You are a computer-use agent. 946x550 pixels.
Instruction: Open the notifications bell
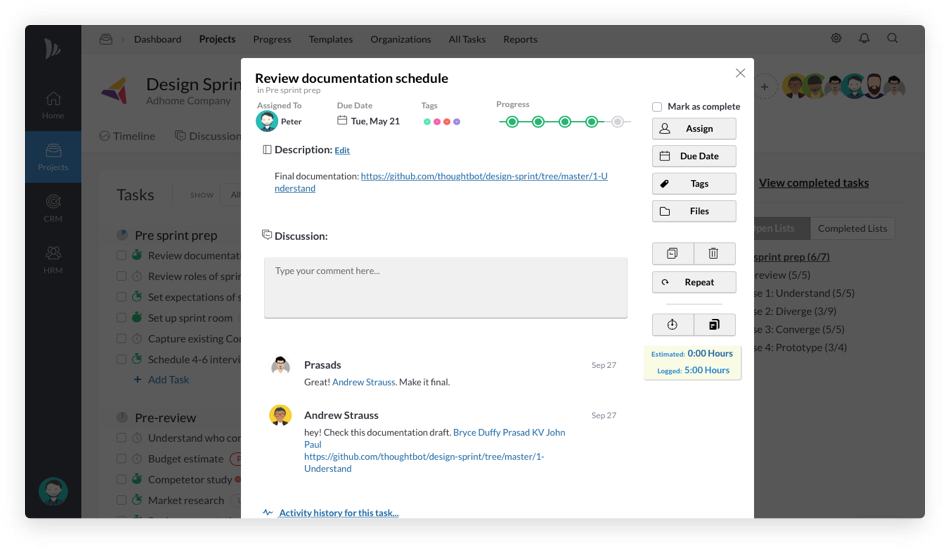(x=865, y=38)
